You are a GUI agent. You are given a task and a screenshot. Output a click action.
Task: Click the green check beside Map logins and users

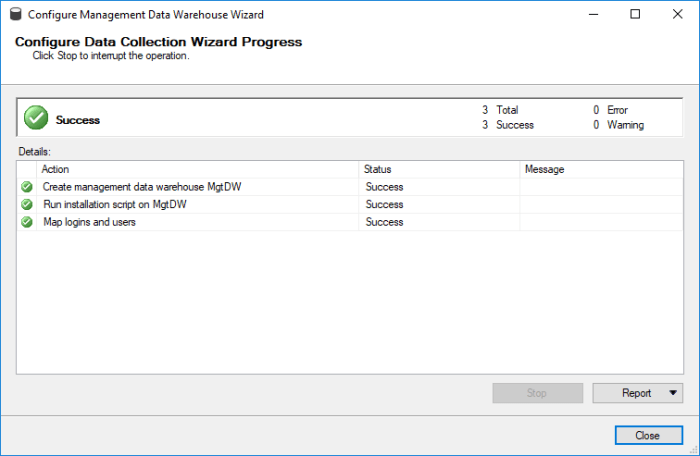point(27,222)
